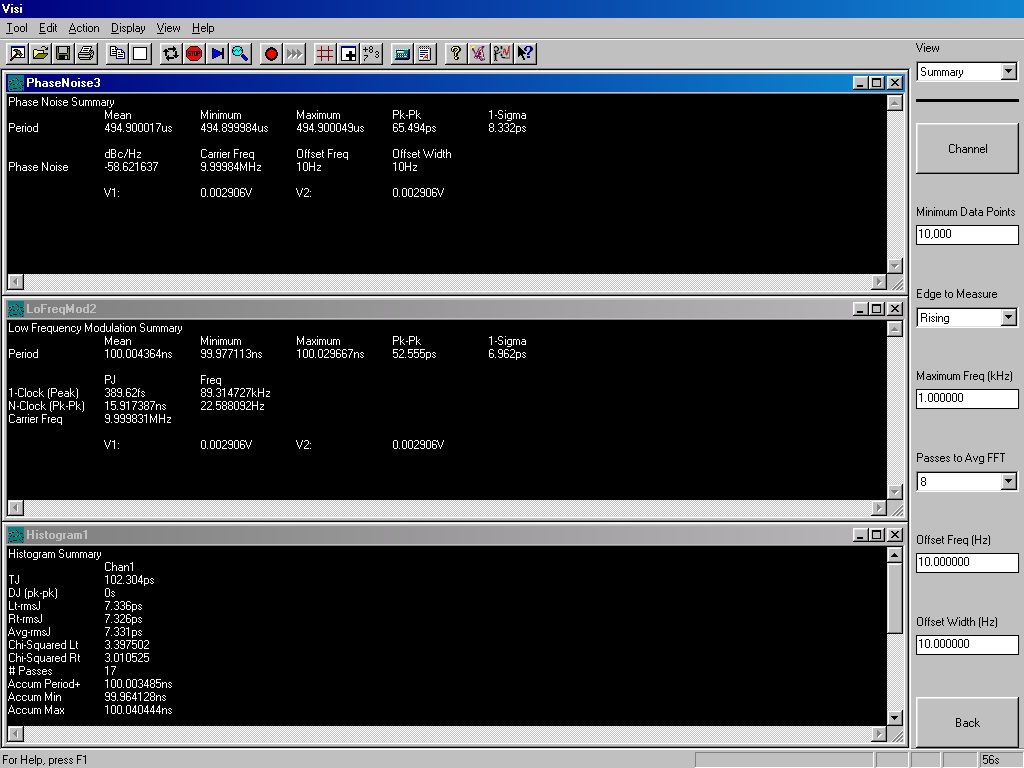This screenshot has width=1024, height=768.
Task: Open the Action menu
Action: coord(84,28)
